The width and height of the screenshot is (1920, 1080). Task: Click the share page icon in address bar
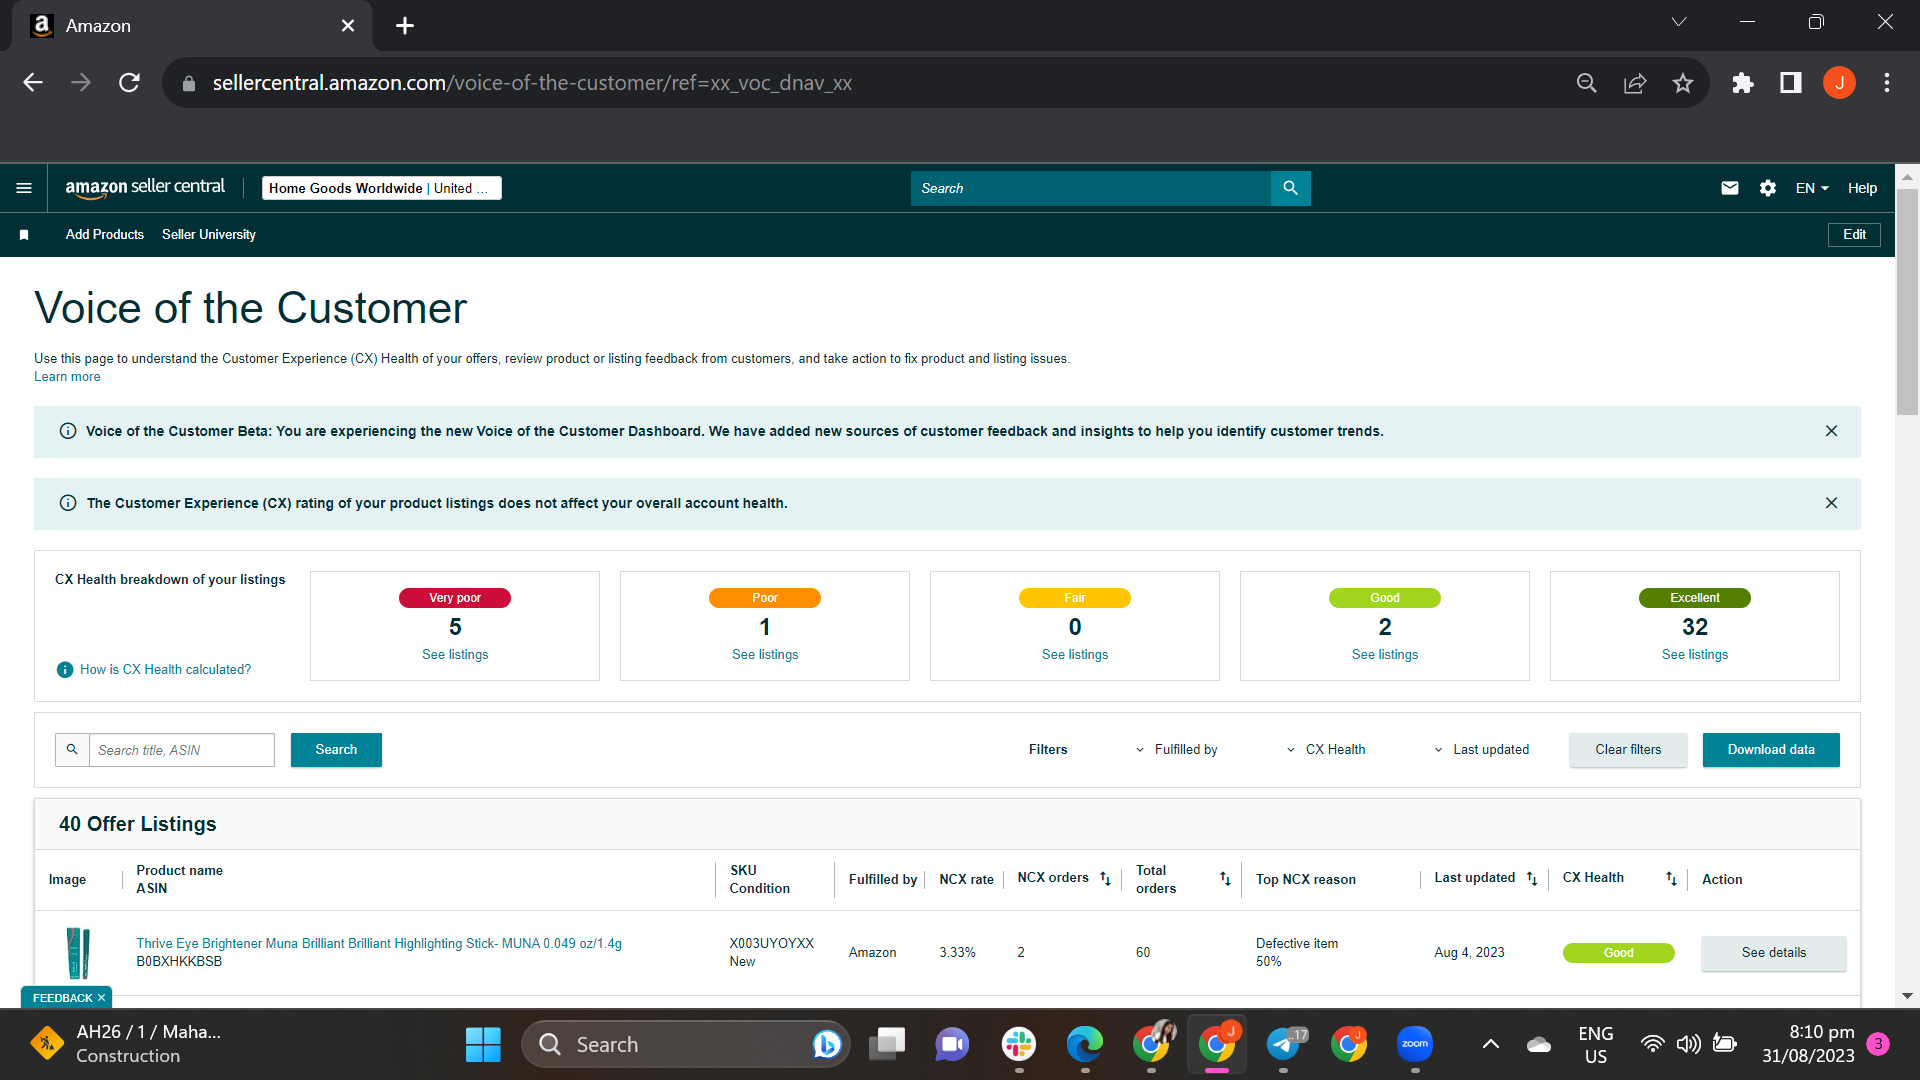(x=1635, y=83)
